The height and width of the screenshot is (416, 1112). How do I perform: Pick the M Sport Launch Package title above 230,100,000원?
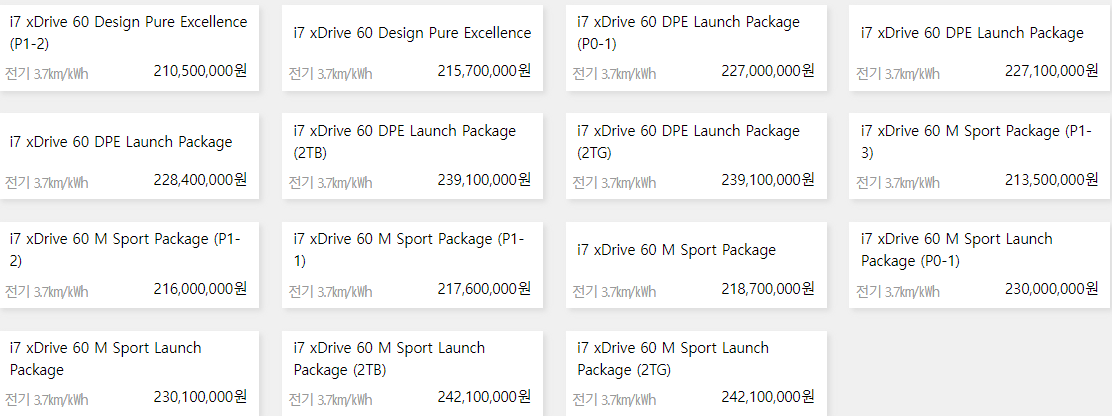pyautogui.click(x=105, y=359)
